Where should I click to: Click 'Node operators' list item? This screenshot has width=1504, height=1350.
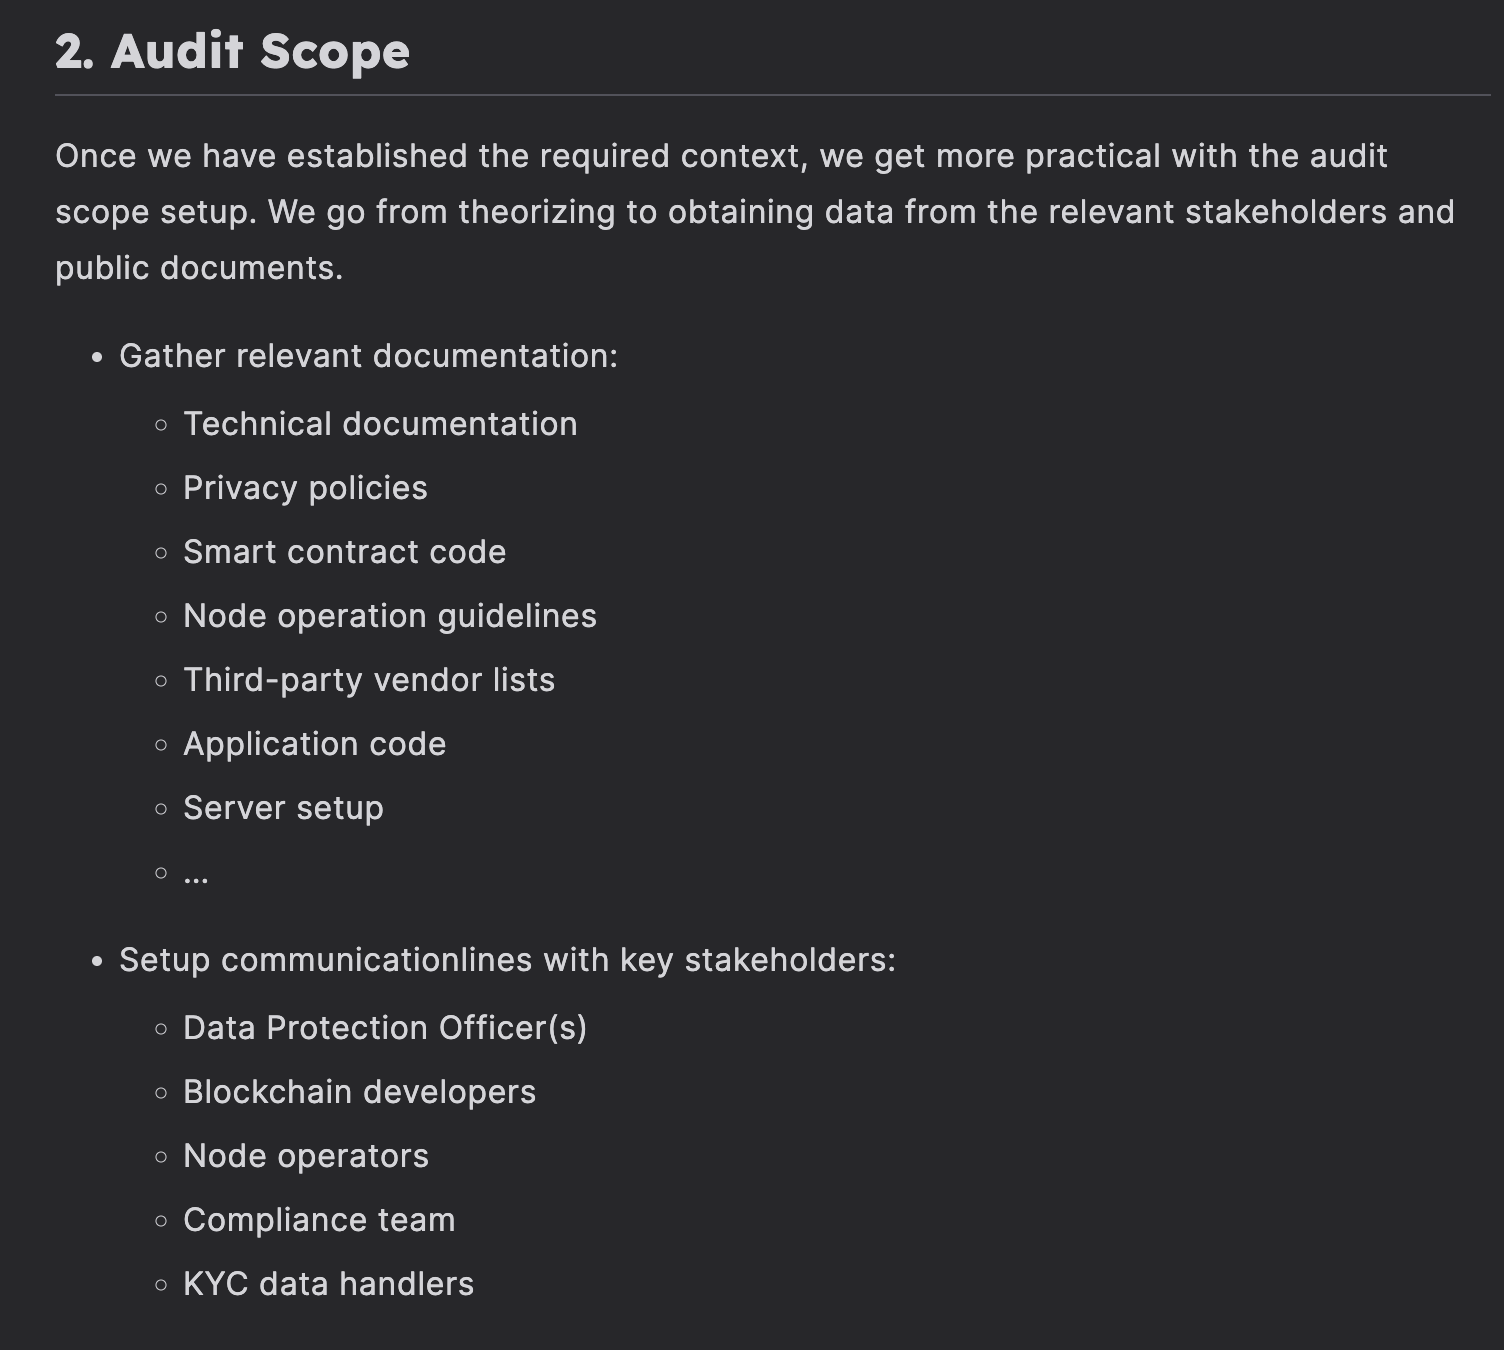pyautogui.click(x=306, y=1156)
